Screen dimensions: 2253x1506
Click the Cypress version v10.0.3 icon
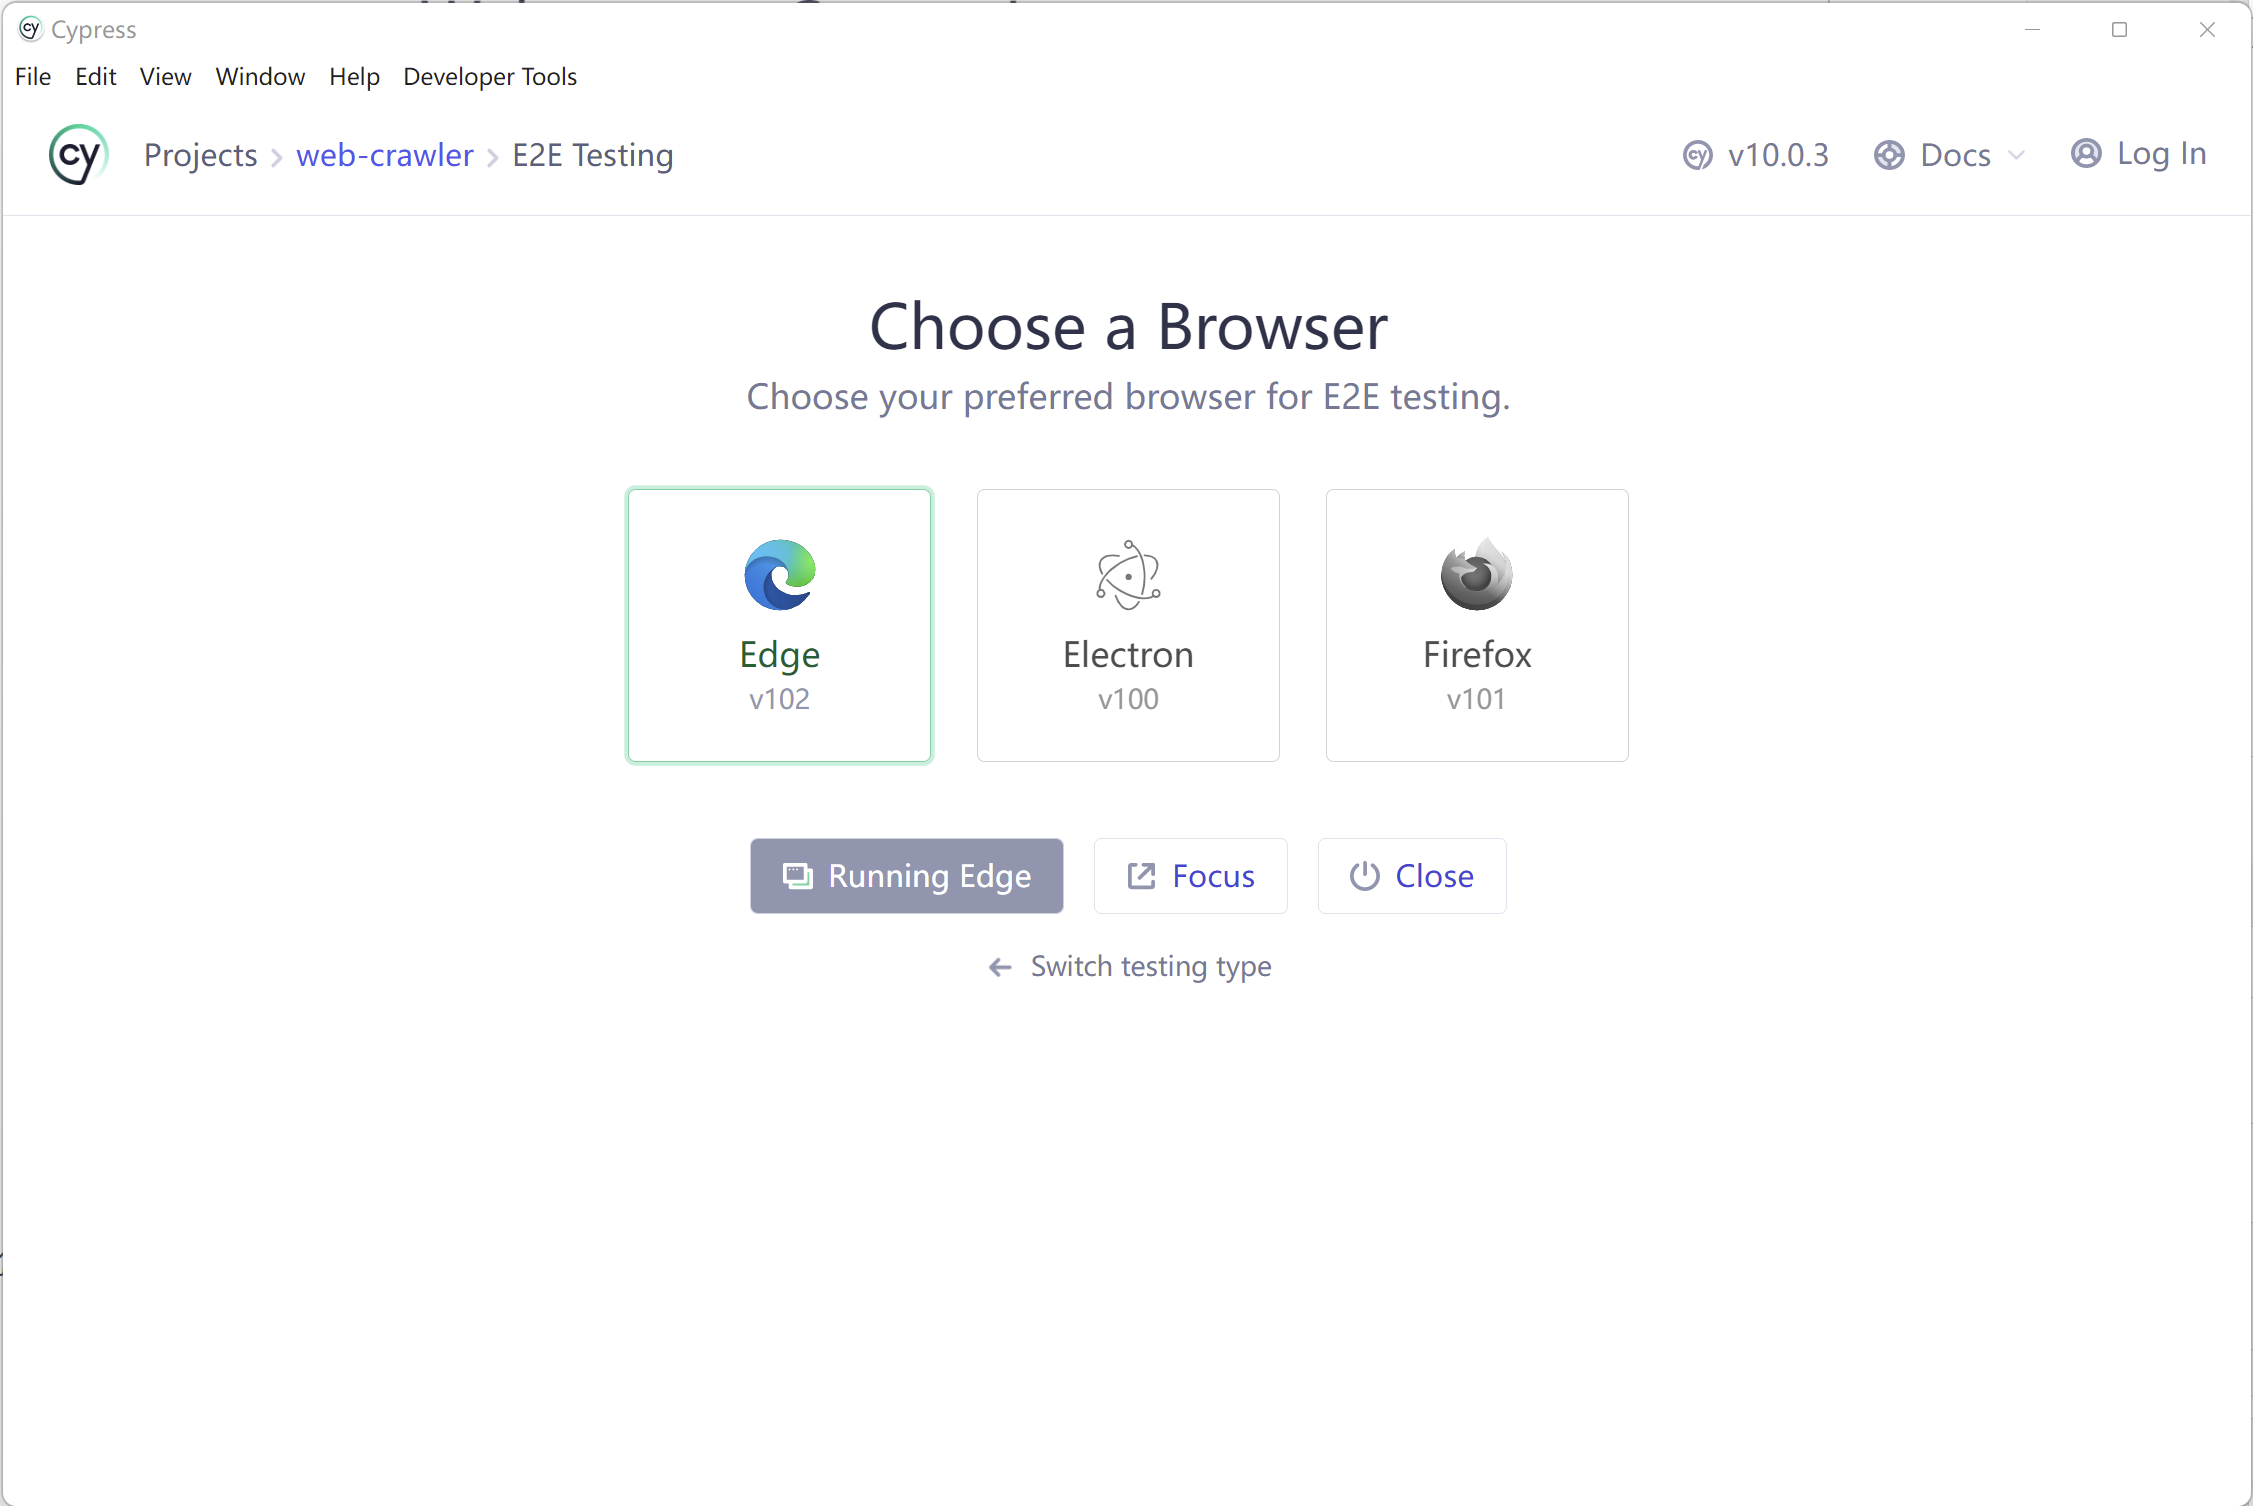click(x=1698, y=156)
